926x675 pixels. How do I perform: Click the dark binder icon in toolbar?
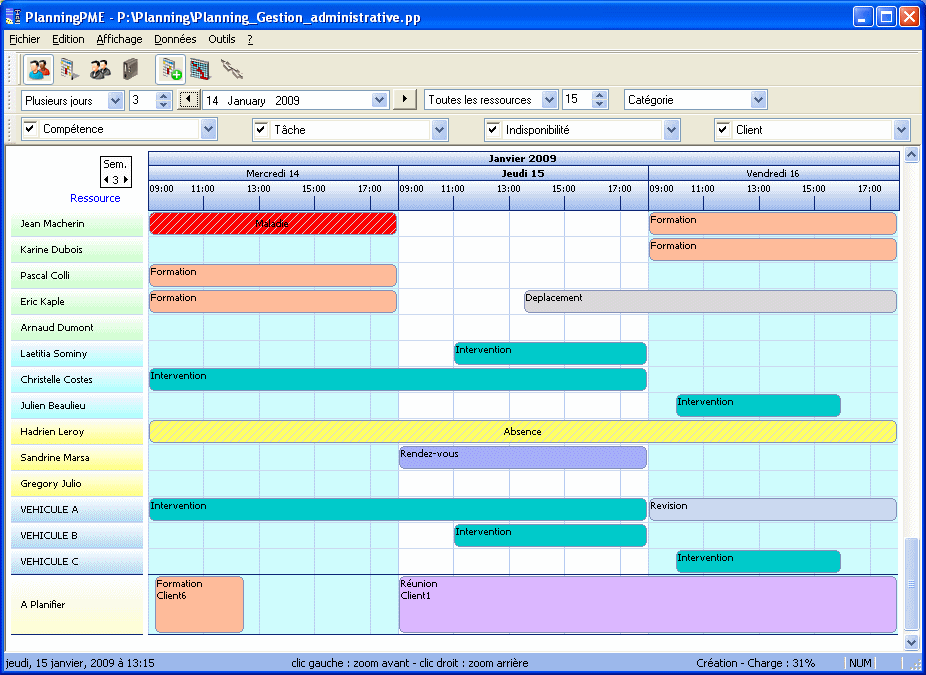click(130, 70)
